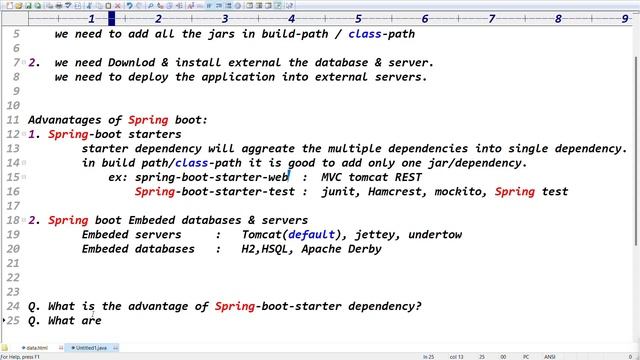The height and width of the screenshot is (360, 640).
Task: Click the blue 'class' word on line 5
Action: (x=365, y=34)
